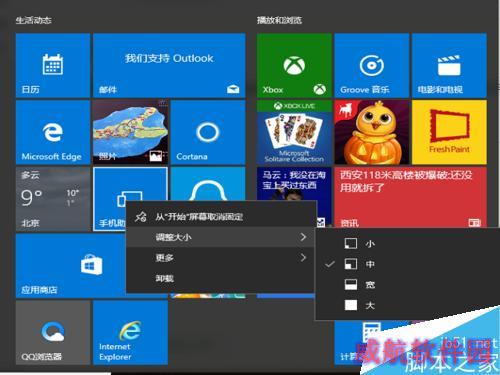Click the 生活动态 group header
This screenshot has width=500, height=375.
tap(33, 20)
